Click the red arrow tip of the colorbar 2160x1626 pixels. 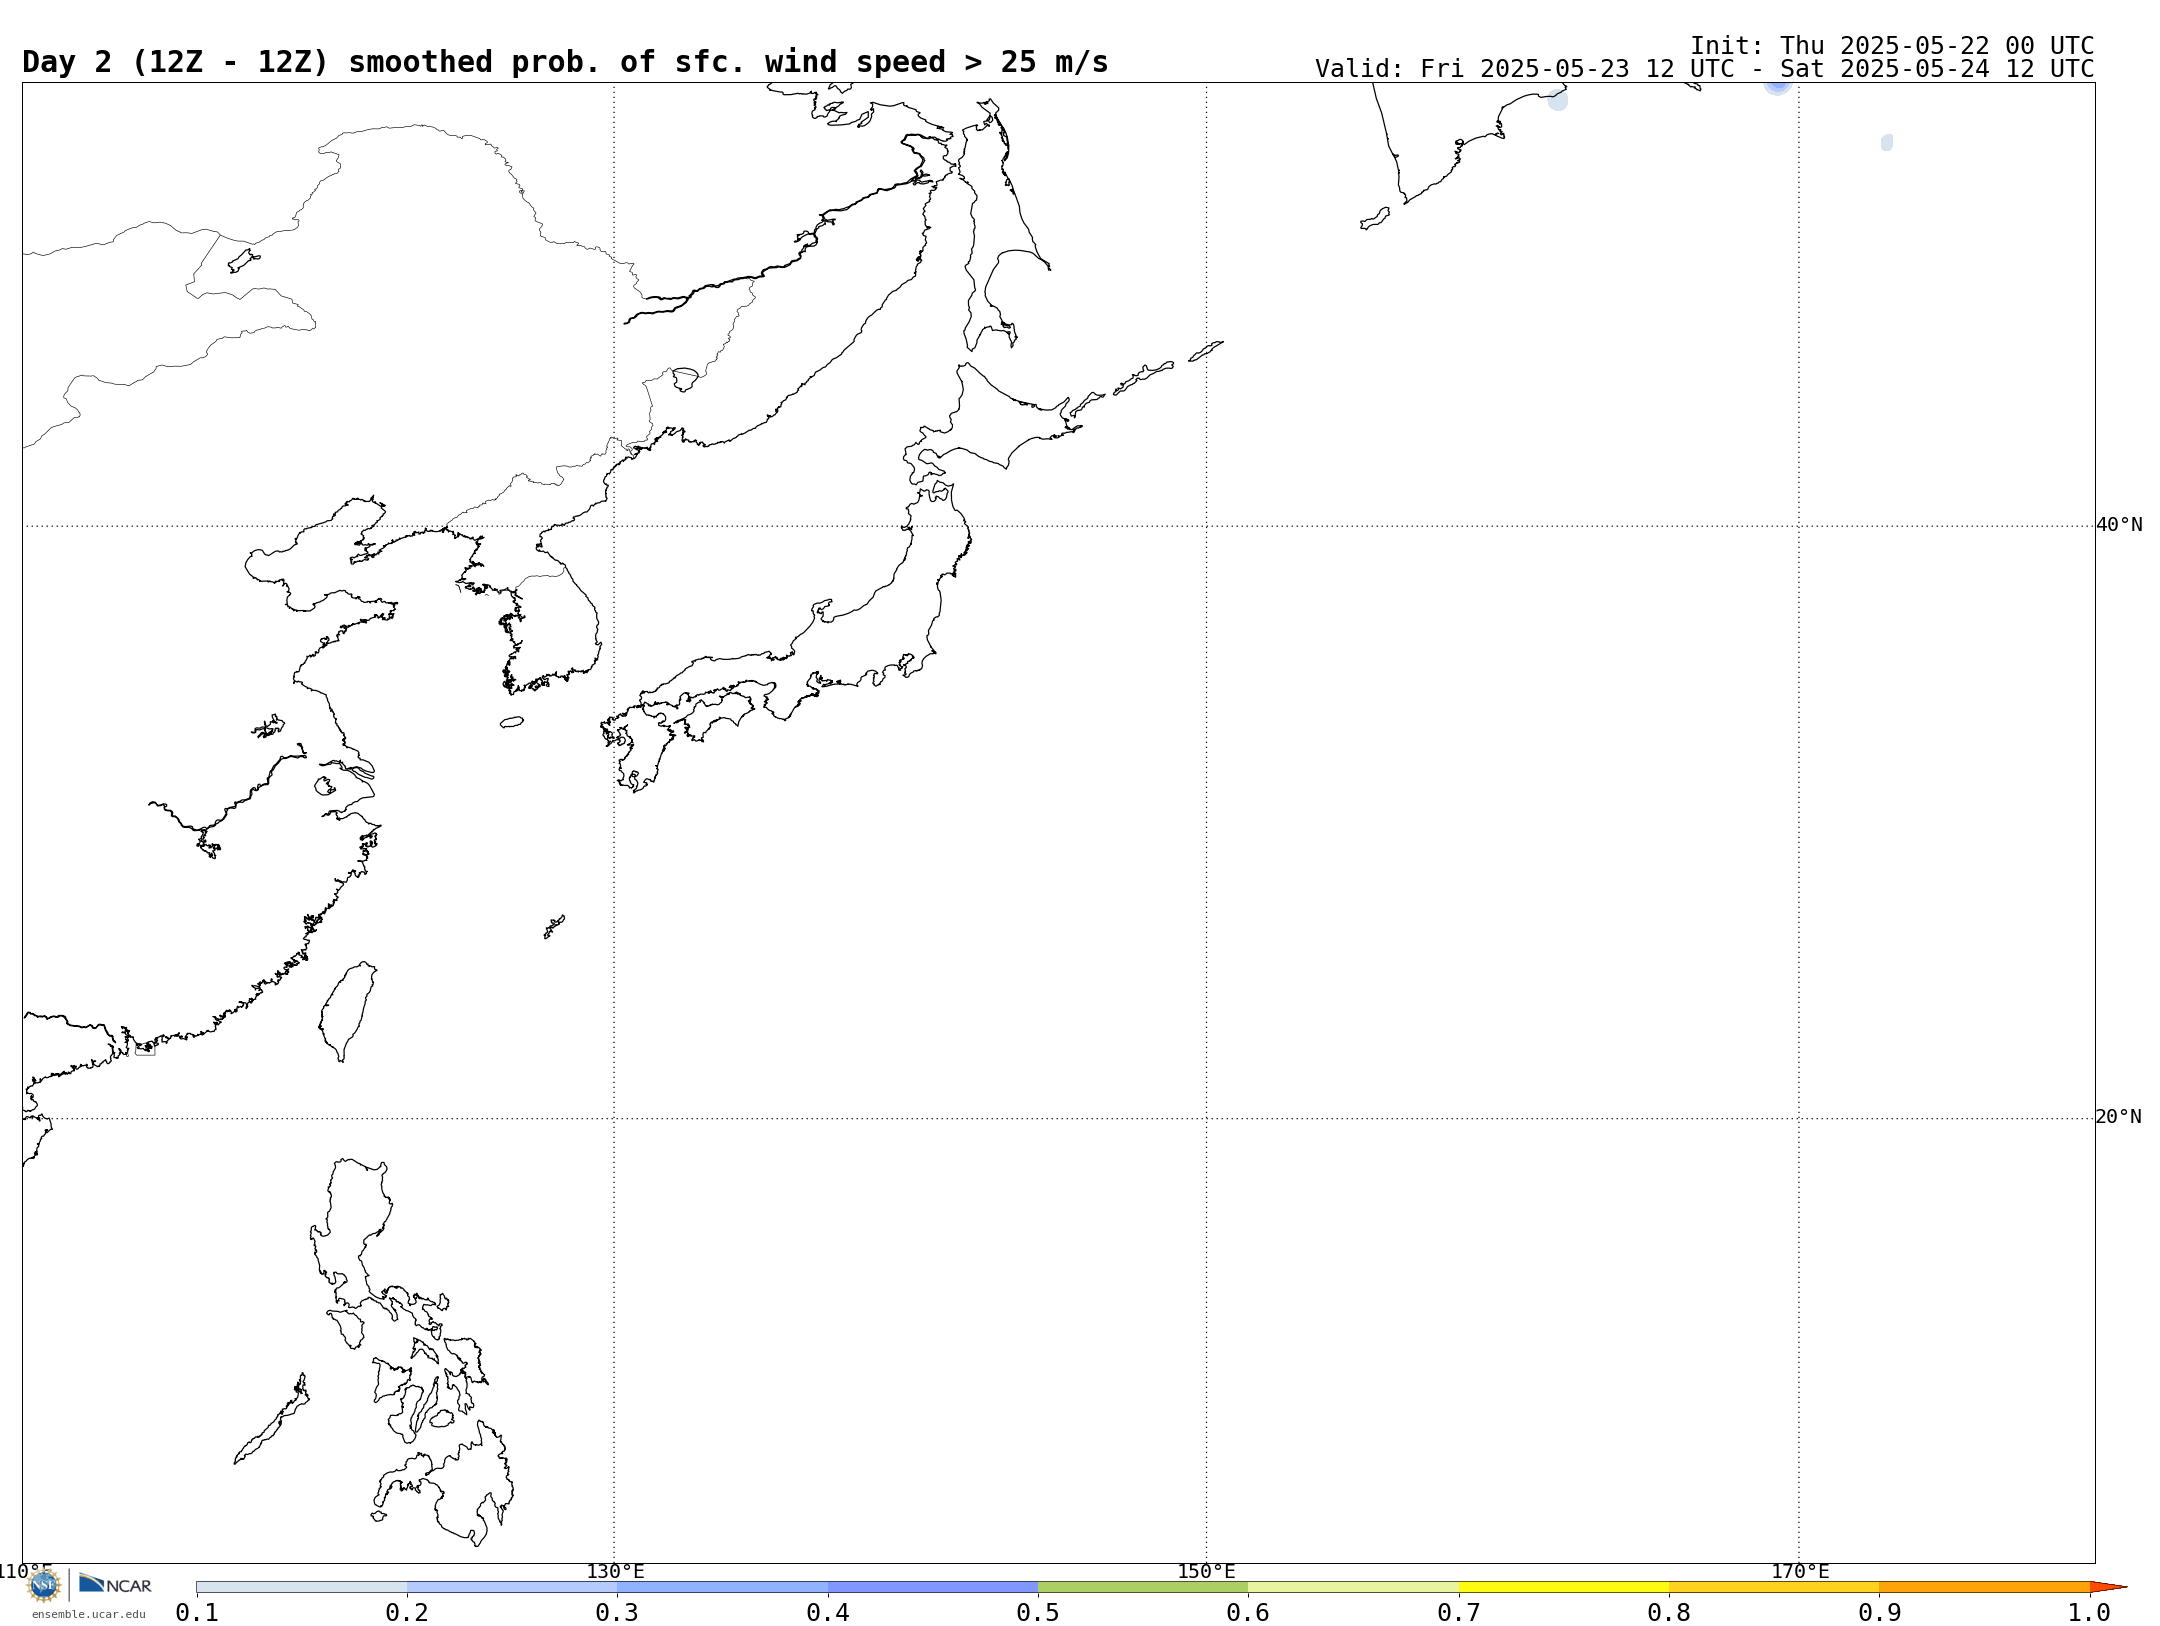coord(2108,1587)
